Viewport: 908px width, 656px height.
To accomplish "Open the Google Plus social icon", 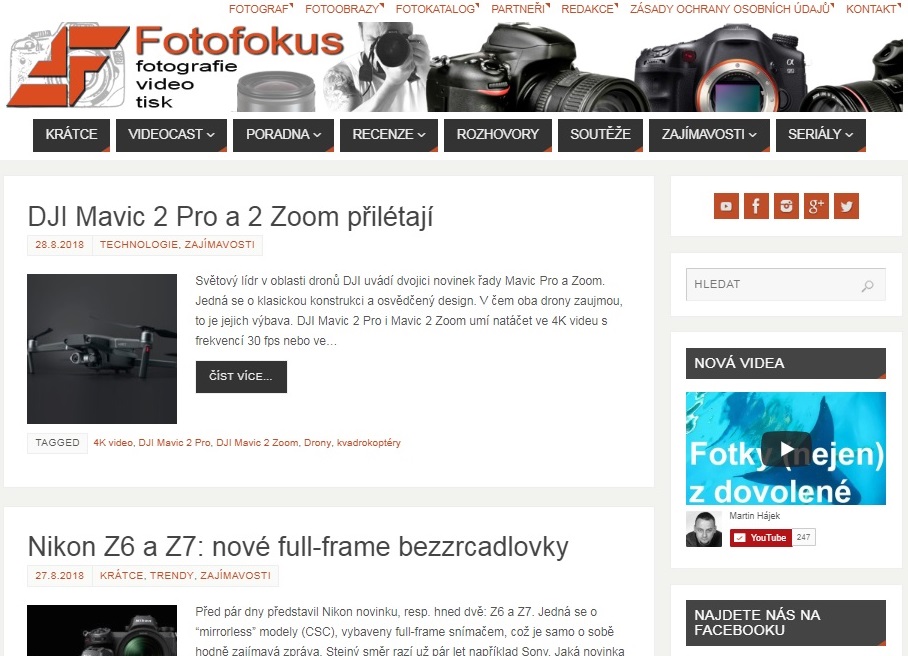I will point(817,206).
